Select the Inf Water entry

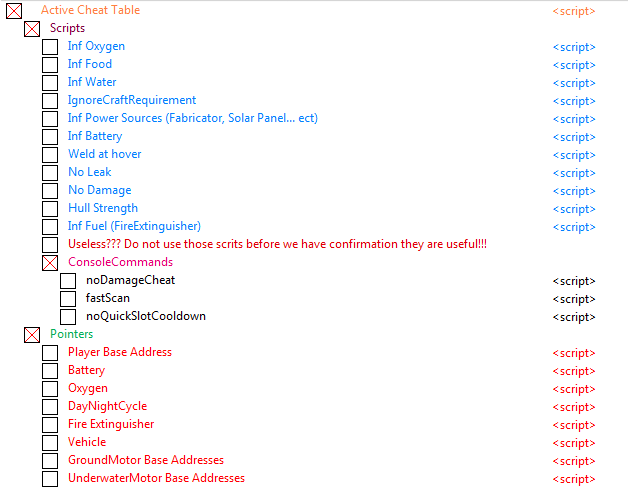pyautogui.click(x=92, y=82)
